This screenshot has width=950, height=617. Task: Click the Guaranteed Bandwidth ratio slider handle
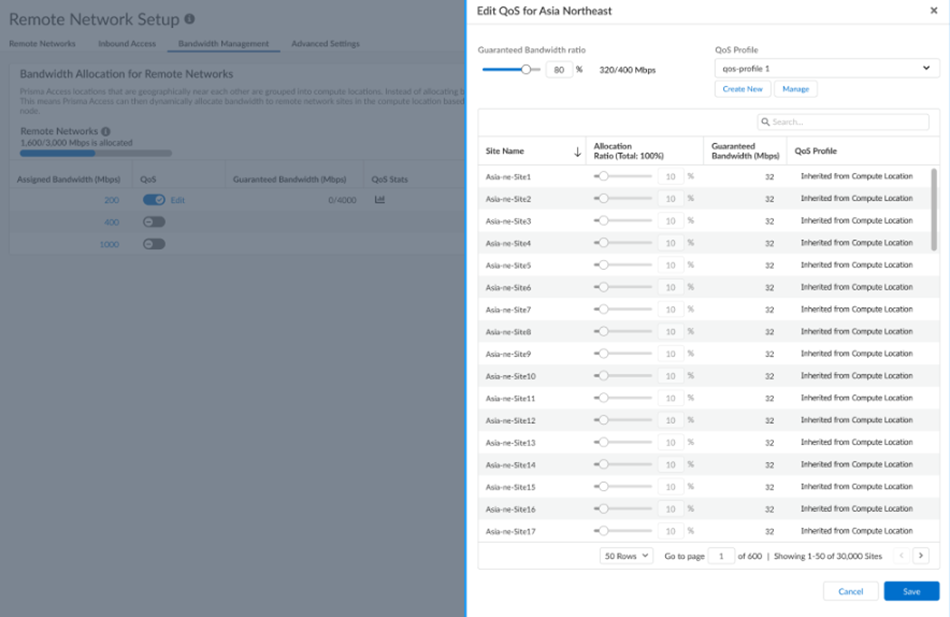(526, 69)
